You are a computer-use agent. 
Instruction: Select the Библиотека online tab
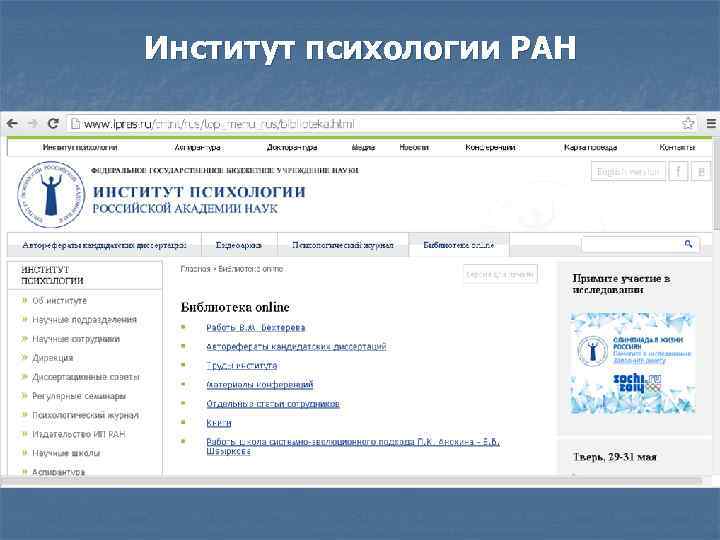click(x=459, y=245)
